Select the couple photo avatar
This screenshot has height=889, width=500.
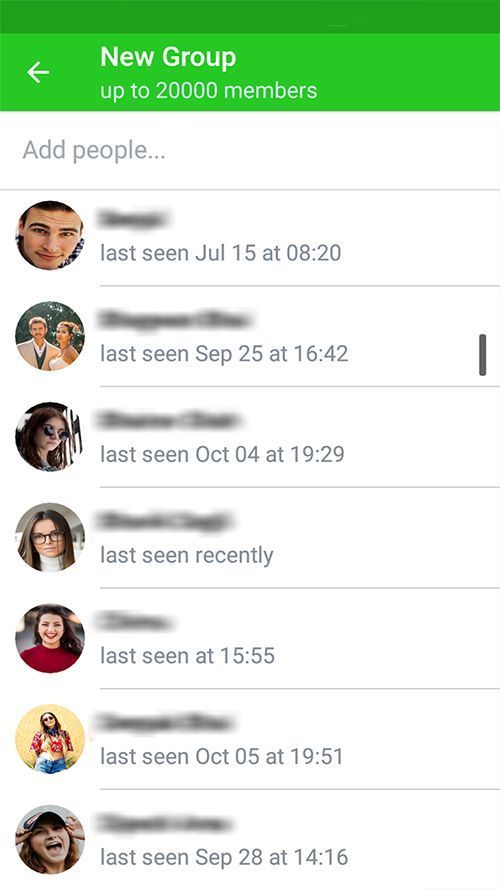50,336
